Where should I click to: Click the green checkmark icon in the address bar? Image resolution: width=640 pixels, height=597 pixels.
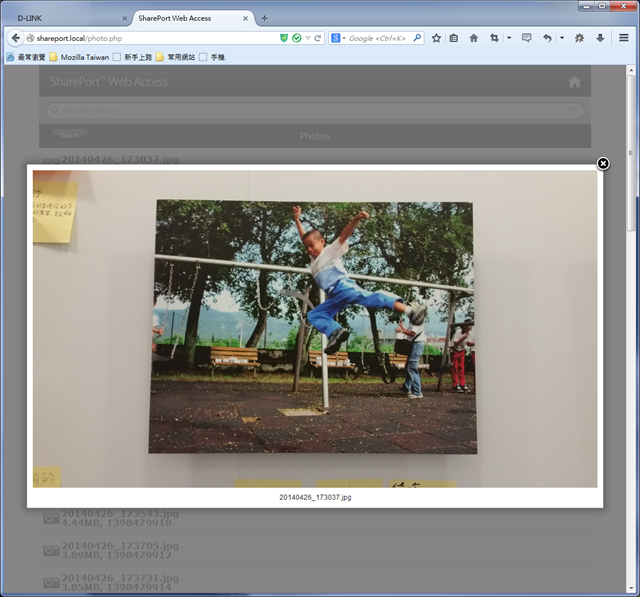tap(297, 38)
